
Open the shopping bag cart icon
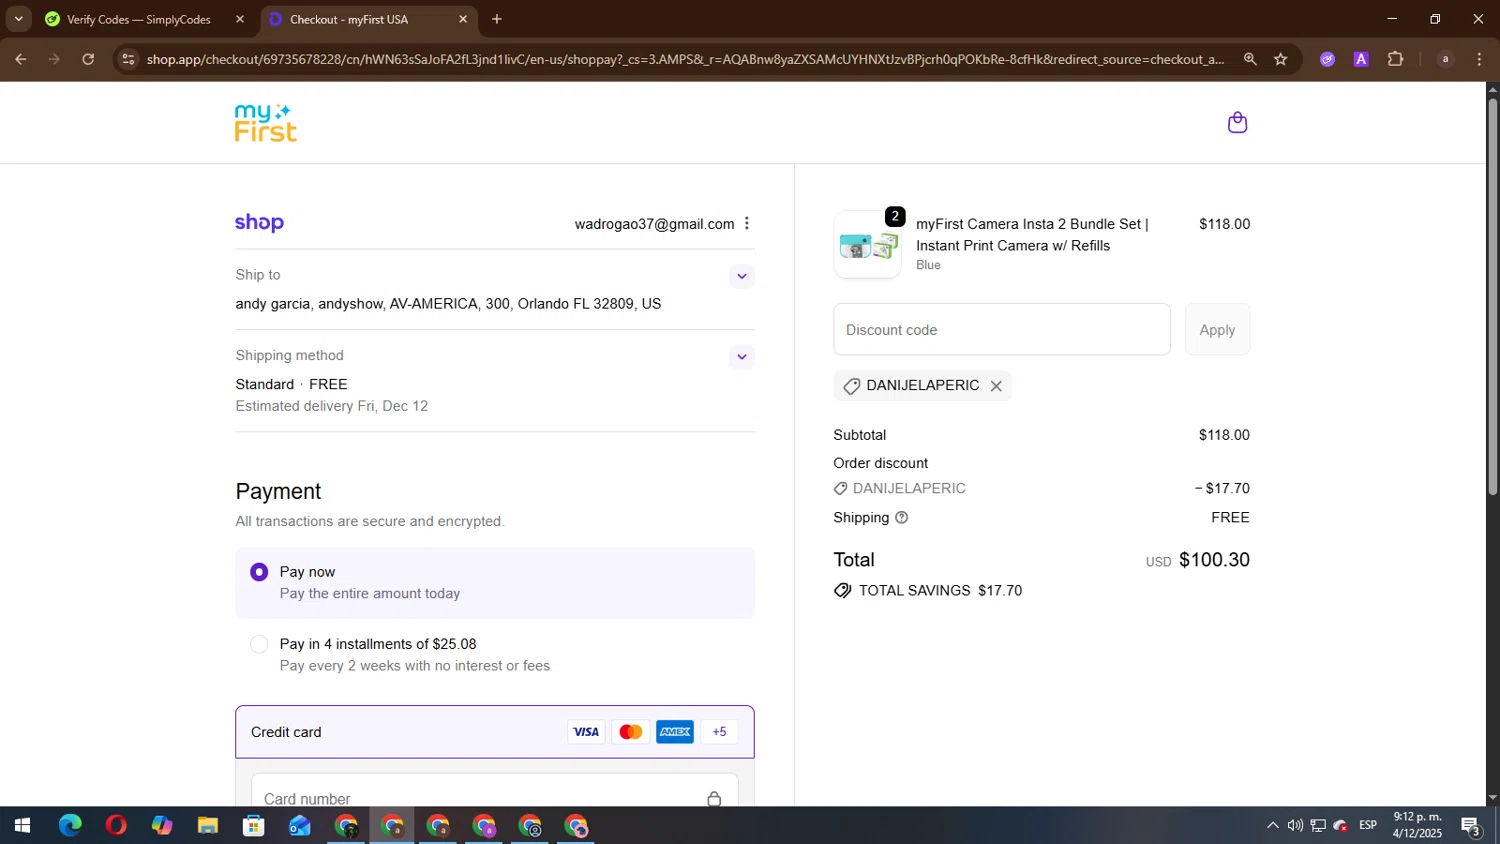pos(1237,122)
